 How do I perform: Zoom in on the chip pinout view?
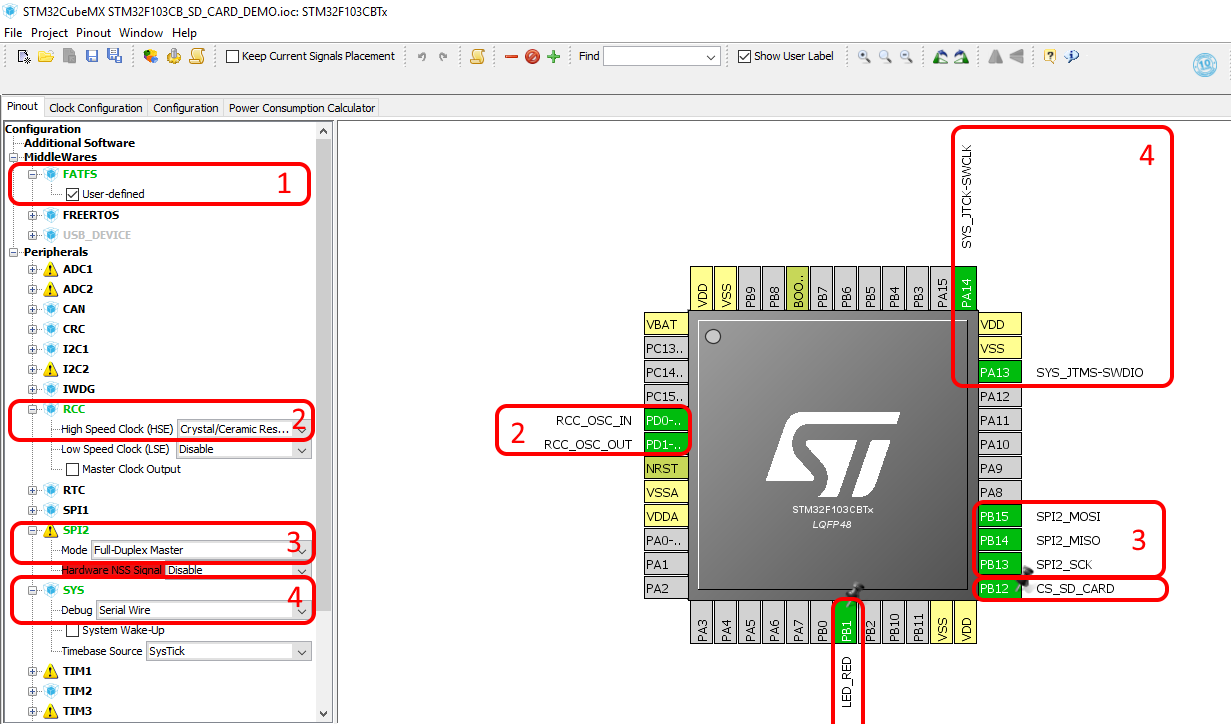pos(862,57)
